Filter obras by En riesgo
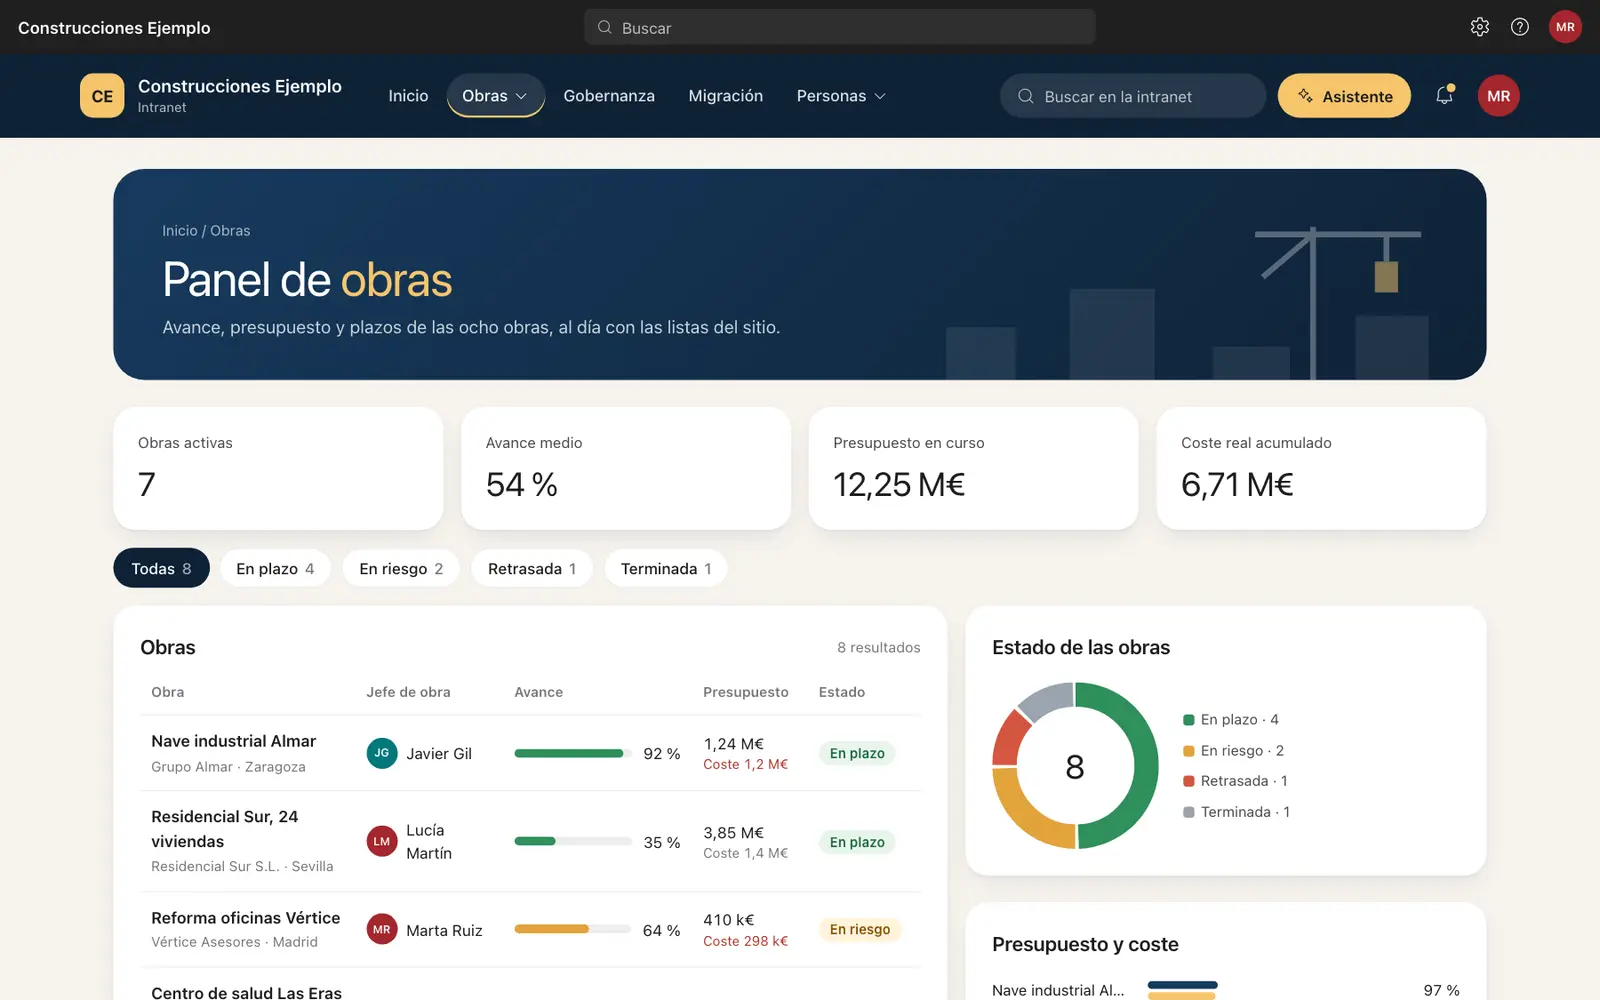The height and width of the screenshot is (1000, 1600). 401,568
